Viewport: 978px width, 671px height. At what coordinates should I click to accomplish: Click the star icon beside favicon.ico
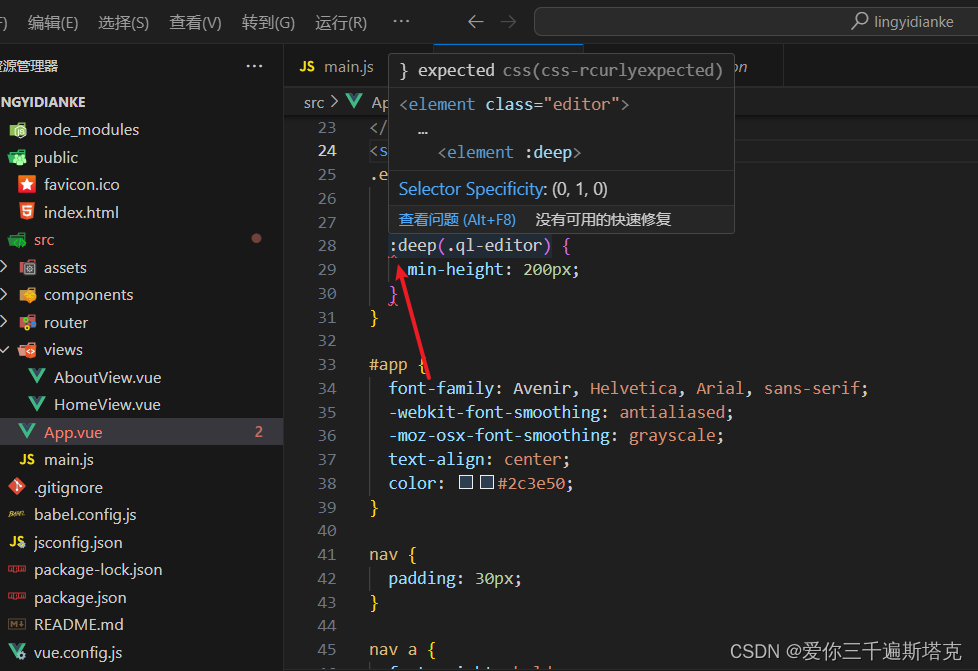coord(27,184)
